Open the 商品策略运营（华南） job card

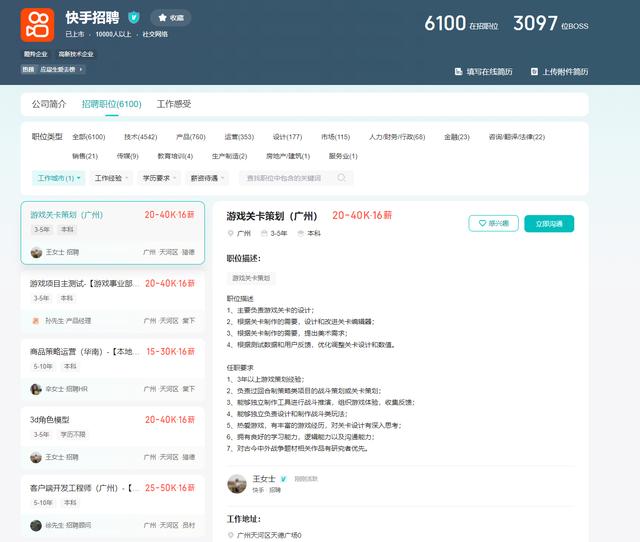113,369
